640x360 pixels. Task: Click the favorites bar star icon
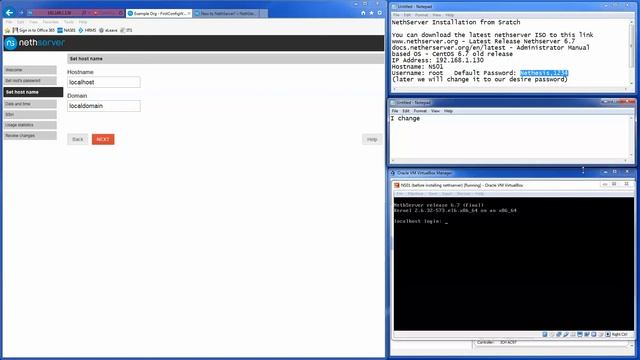(7, 30)
